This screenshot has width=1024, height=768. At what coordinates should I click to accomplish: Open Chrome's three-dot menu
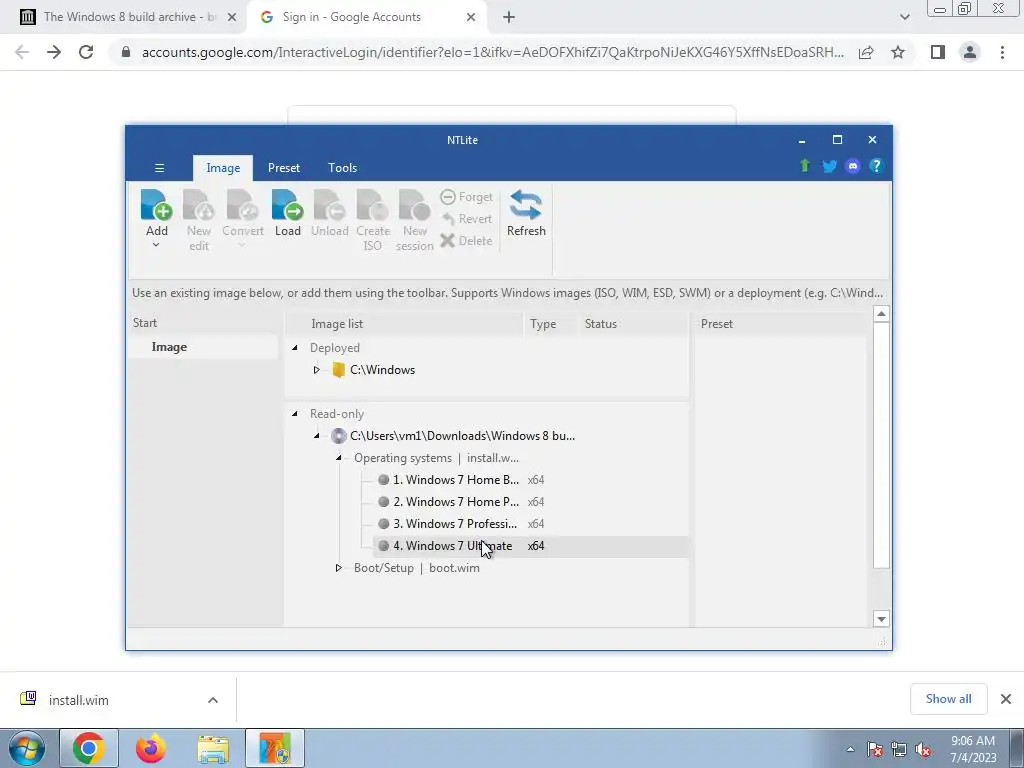pyautogui.click(x=1002, y=52)
